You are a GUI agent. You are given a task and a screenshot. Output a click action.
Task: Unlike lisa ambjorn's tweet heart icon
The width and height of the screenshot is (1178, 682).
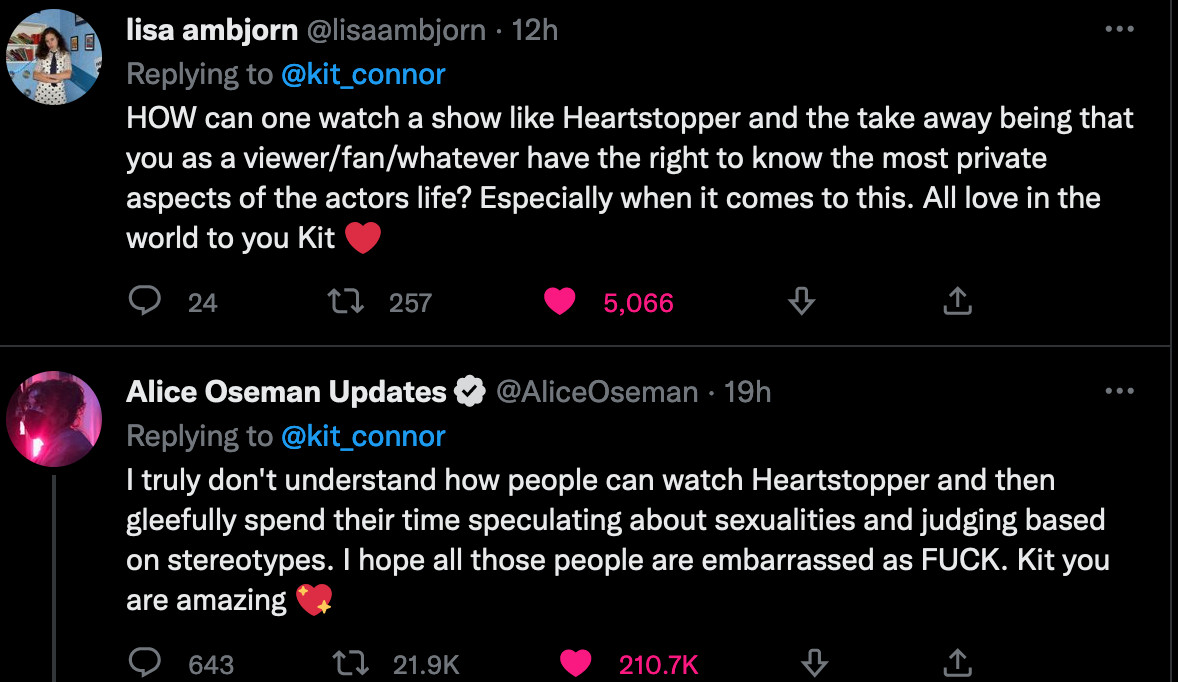pos(559,301)
